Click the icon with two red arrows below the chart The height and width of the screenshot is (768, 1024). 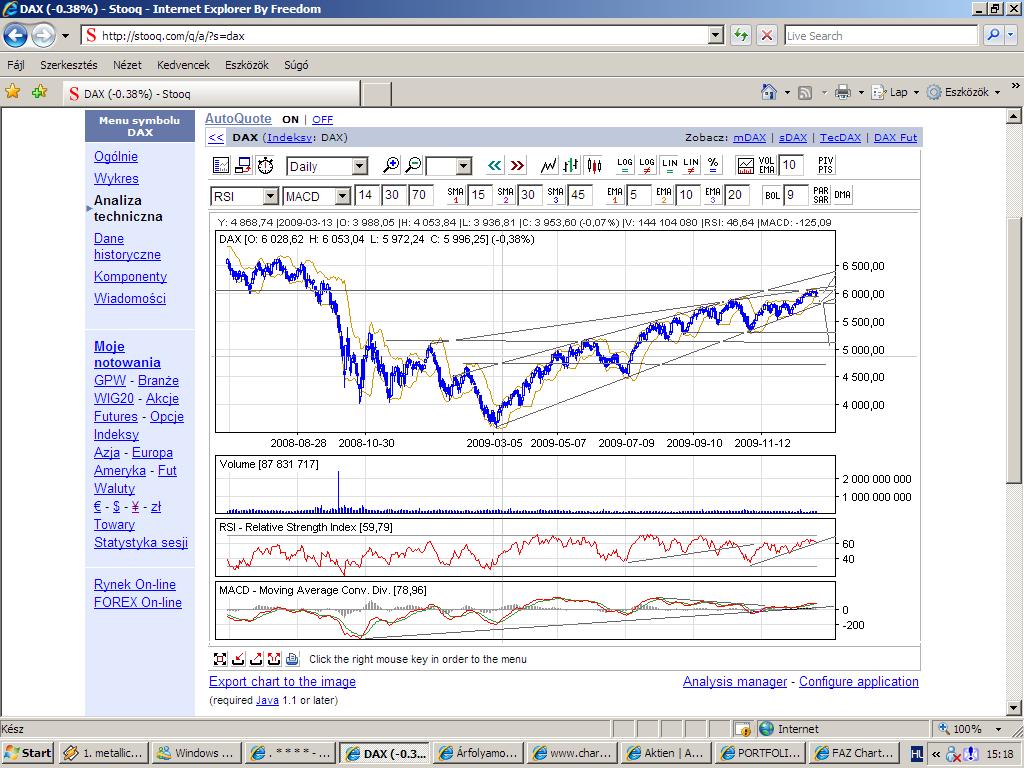[x=274, y=659]
